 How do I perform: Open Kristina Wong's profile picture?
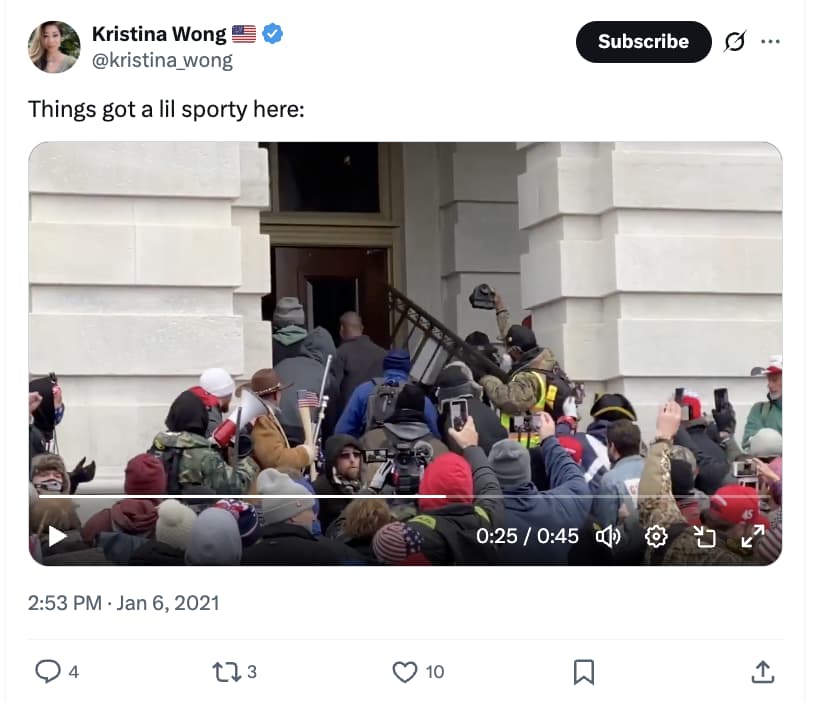54,47
